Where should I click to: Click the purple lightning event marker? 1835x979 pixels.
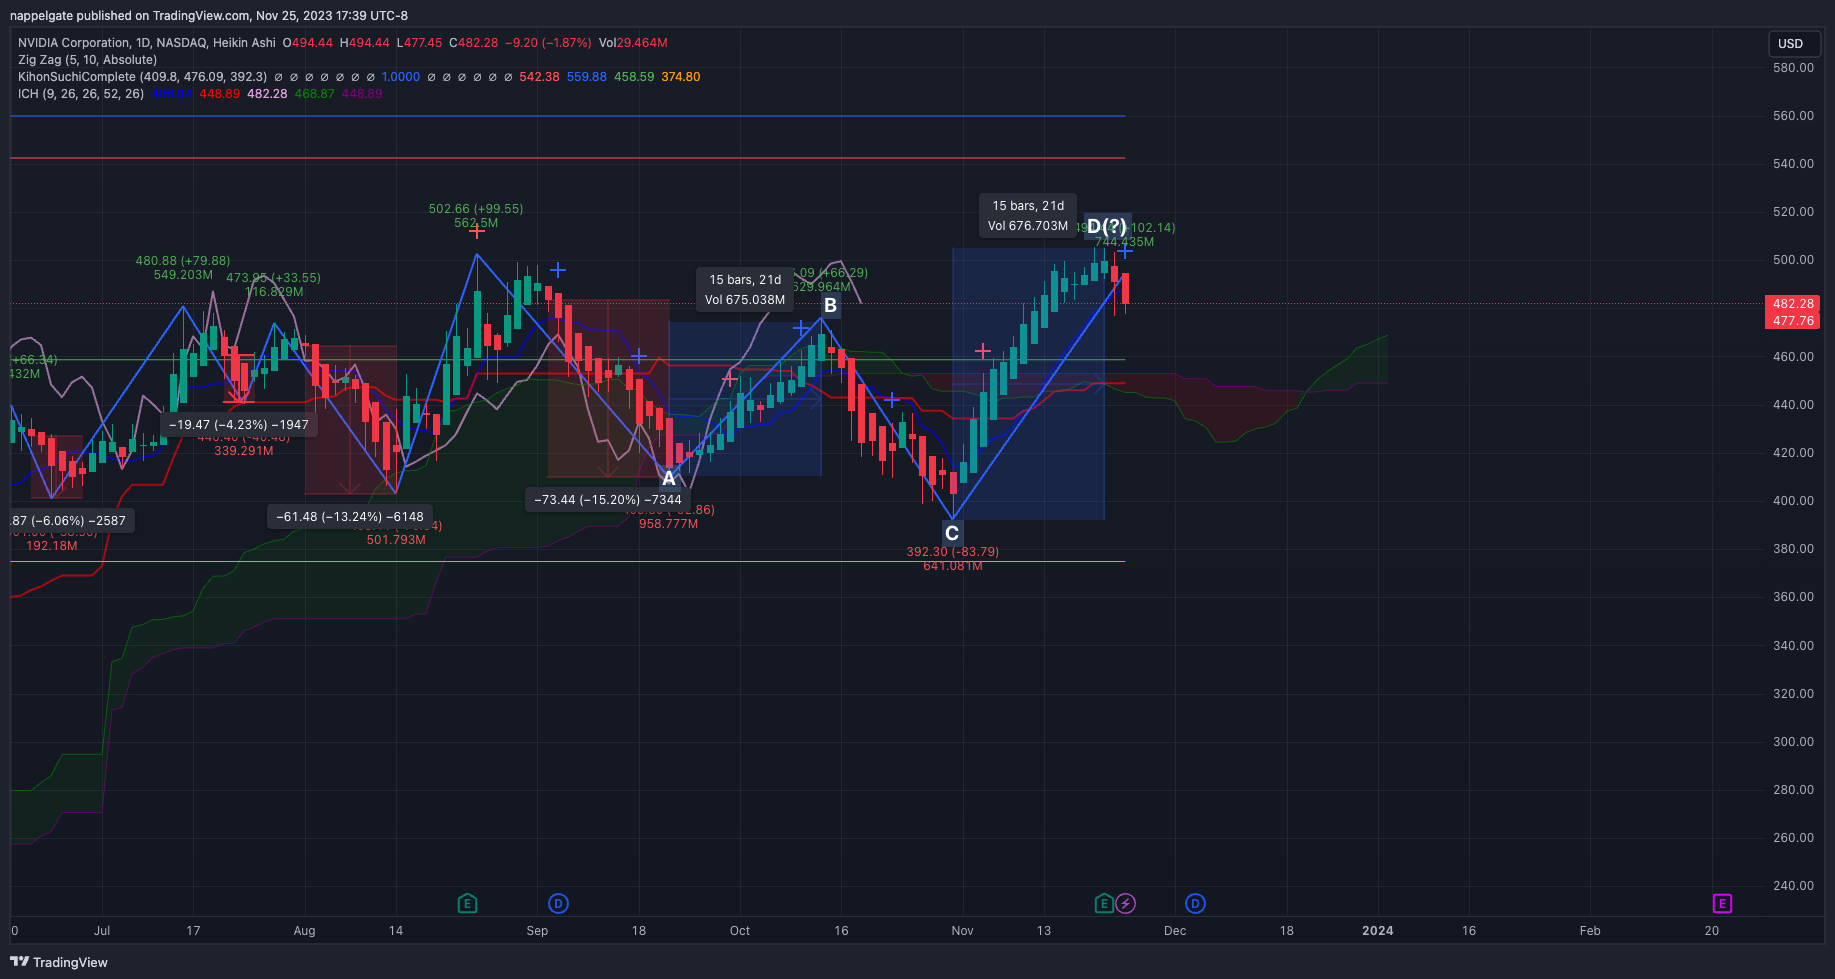[1126, 904]
